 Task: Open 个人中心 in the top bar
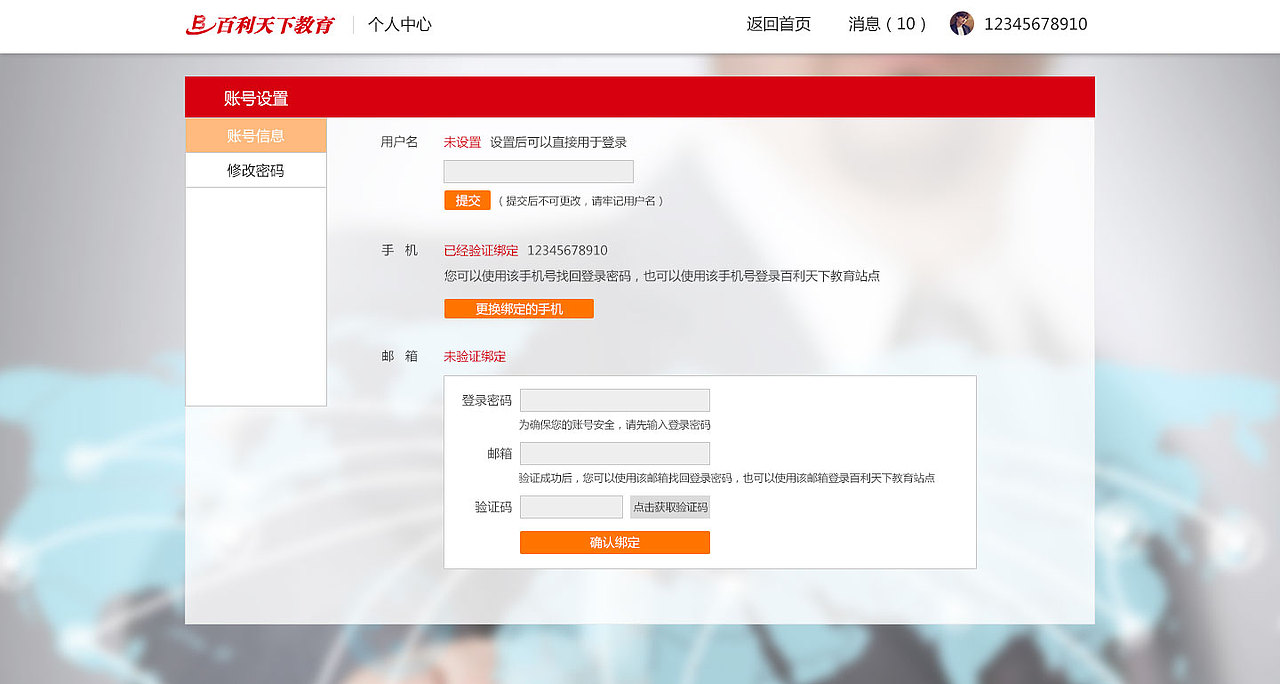400,24
